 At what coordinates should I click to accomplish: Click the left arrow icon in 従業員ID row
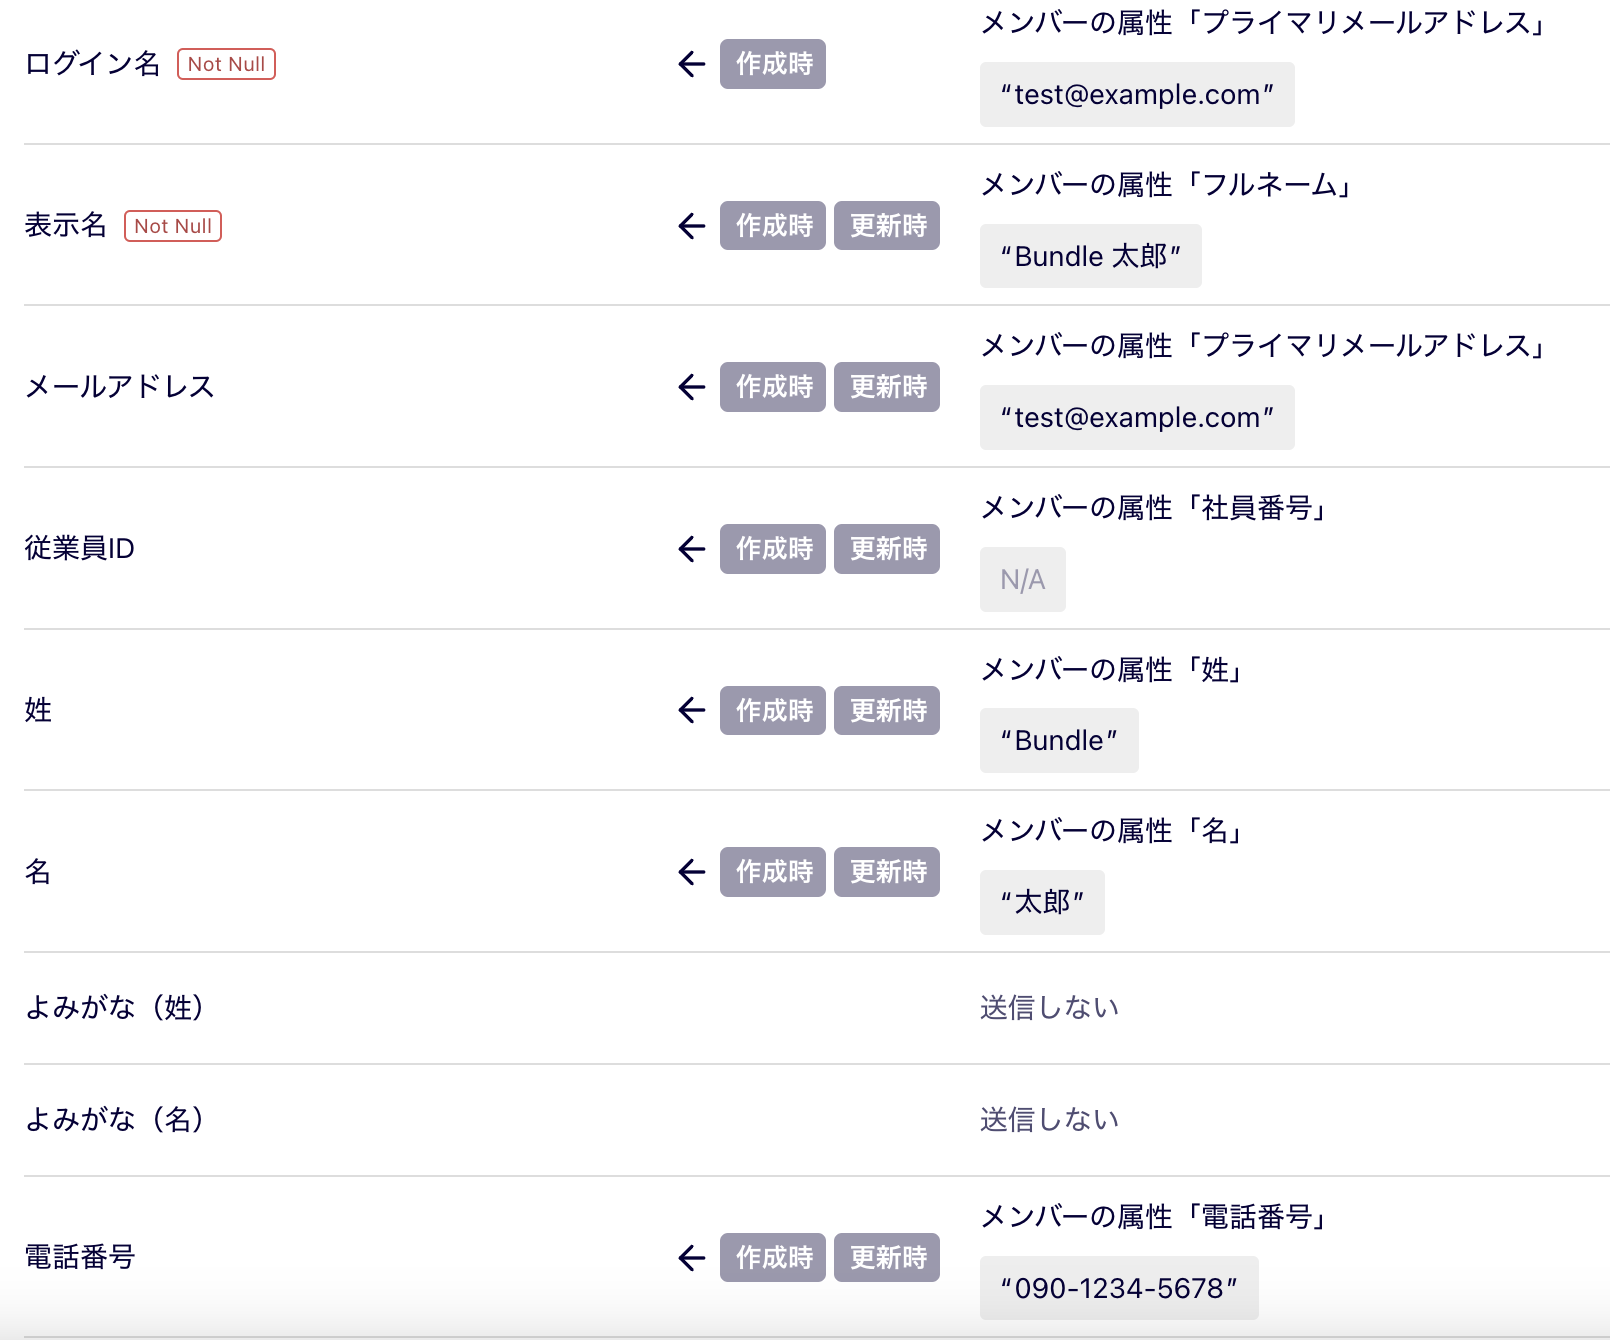[691, 549]
